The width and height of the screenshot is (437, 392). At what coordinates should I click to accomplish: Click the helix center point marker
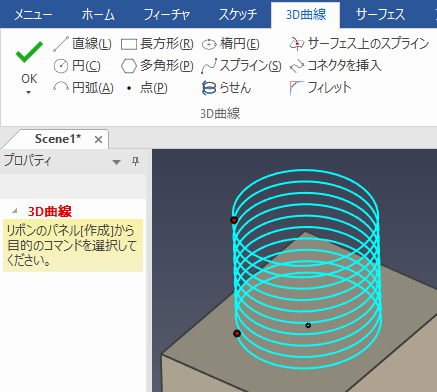[308, 325]
